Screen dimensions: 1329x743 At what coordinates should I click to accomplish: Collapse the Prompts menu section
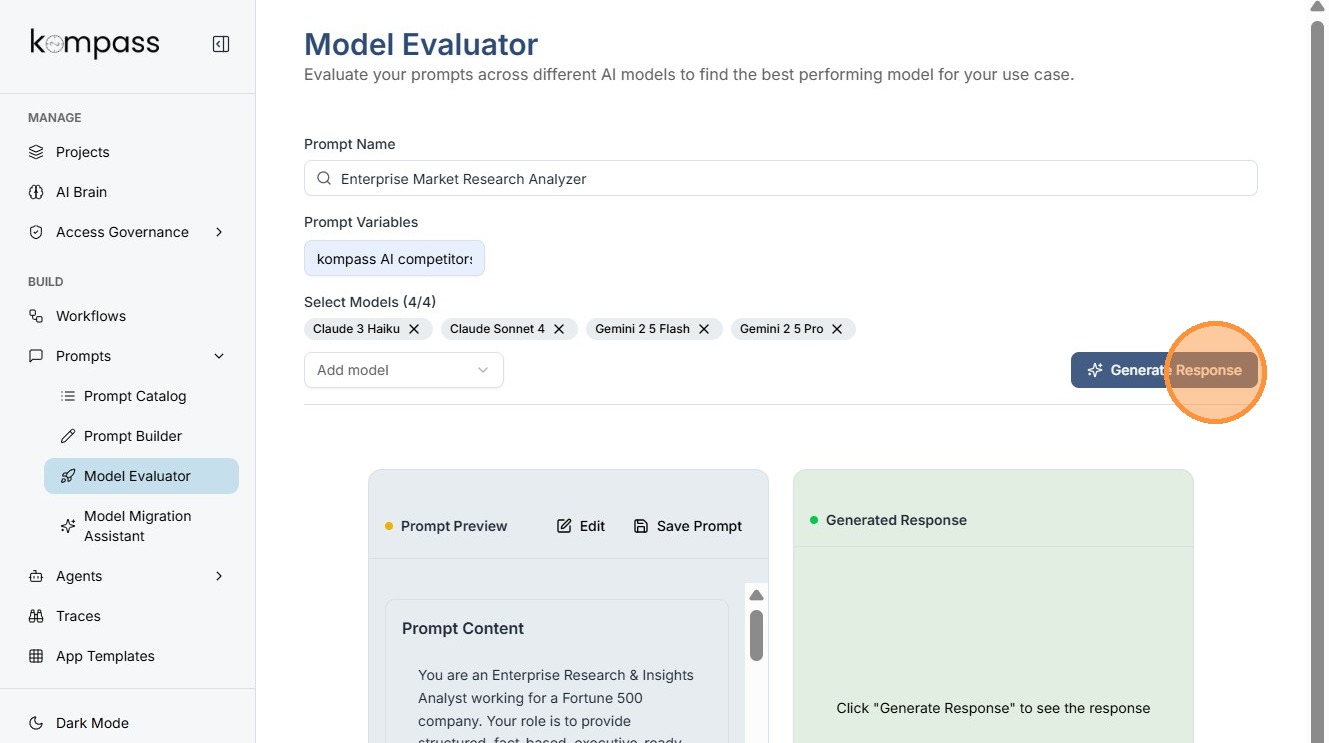tap(219, 356)
